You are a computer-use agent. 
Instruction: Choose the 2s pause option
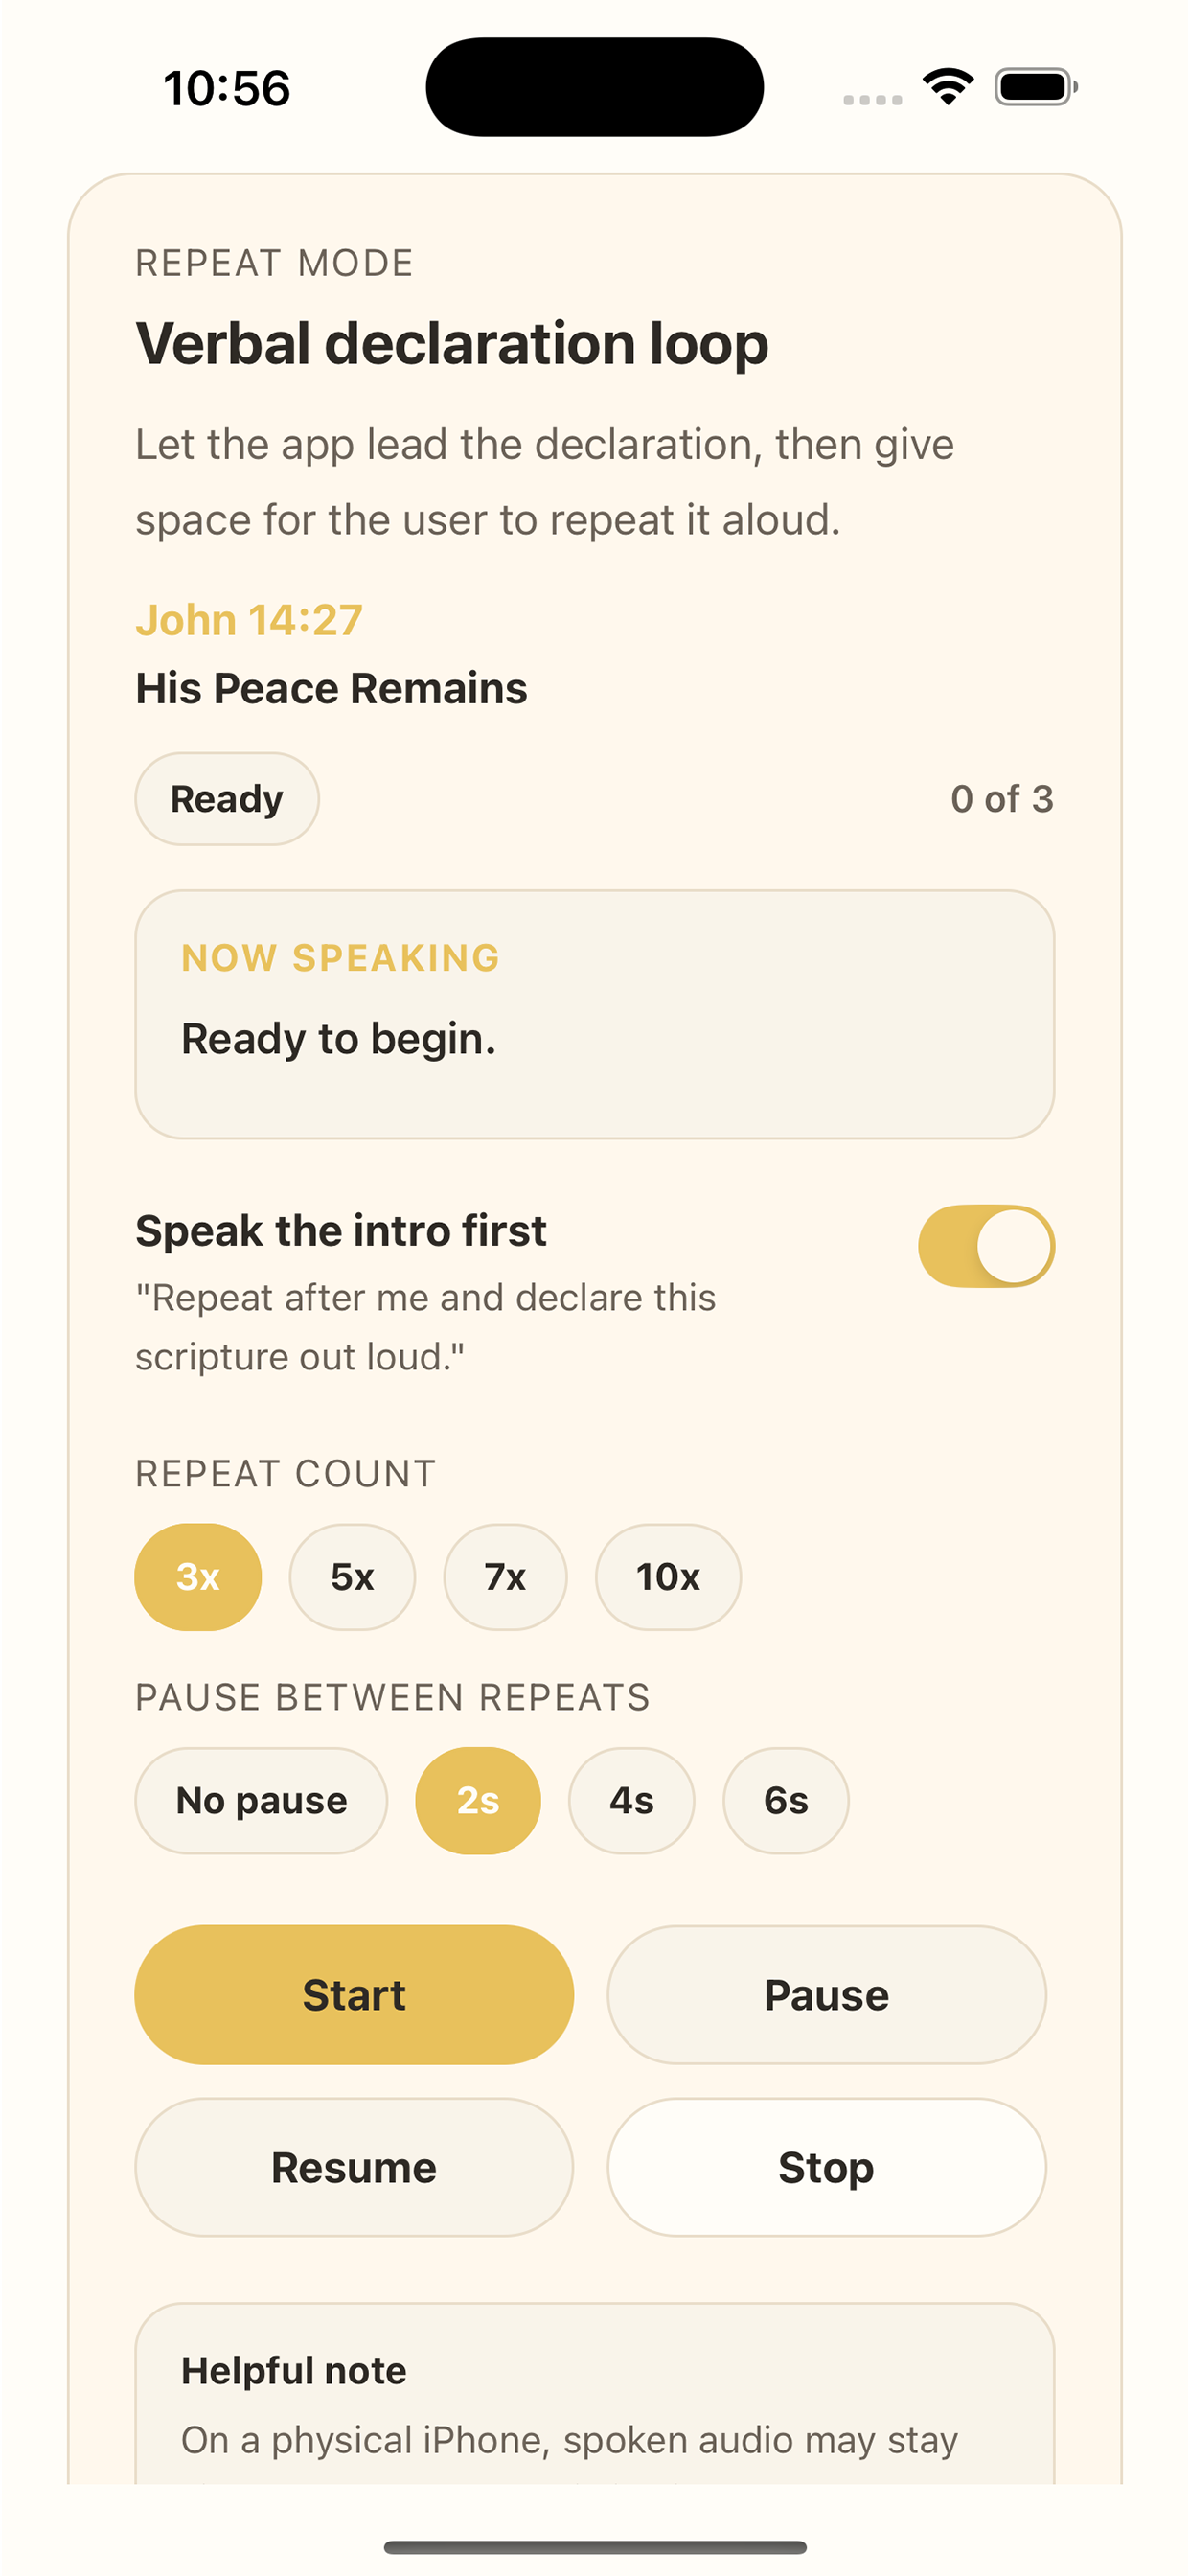[x=478, y=1801]
